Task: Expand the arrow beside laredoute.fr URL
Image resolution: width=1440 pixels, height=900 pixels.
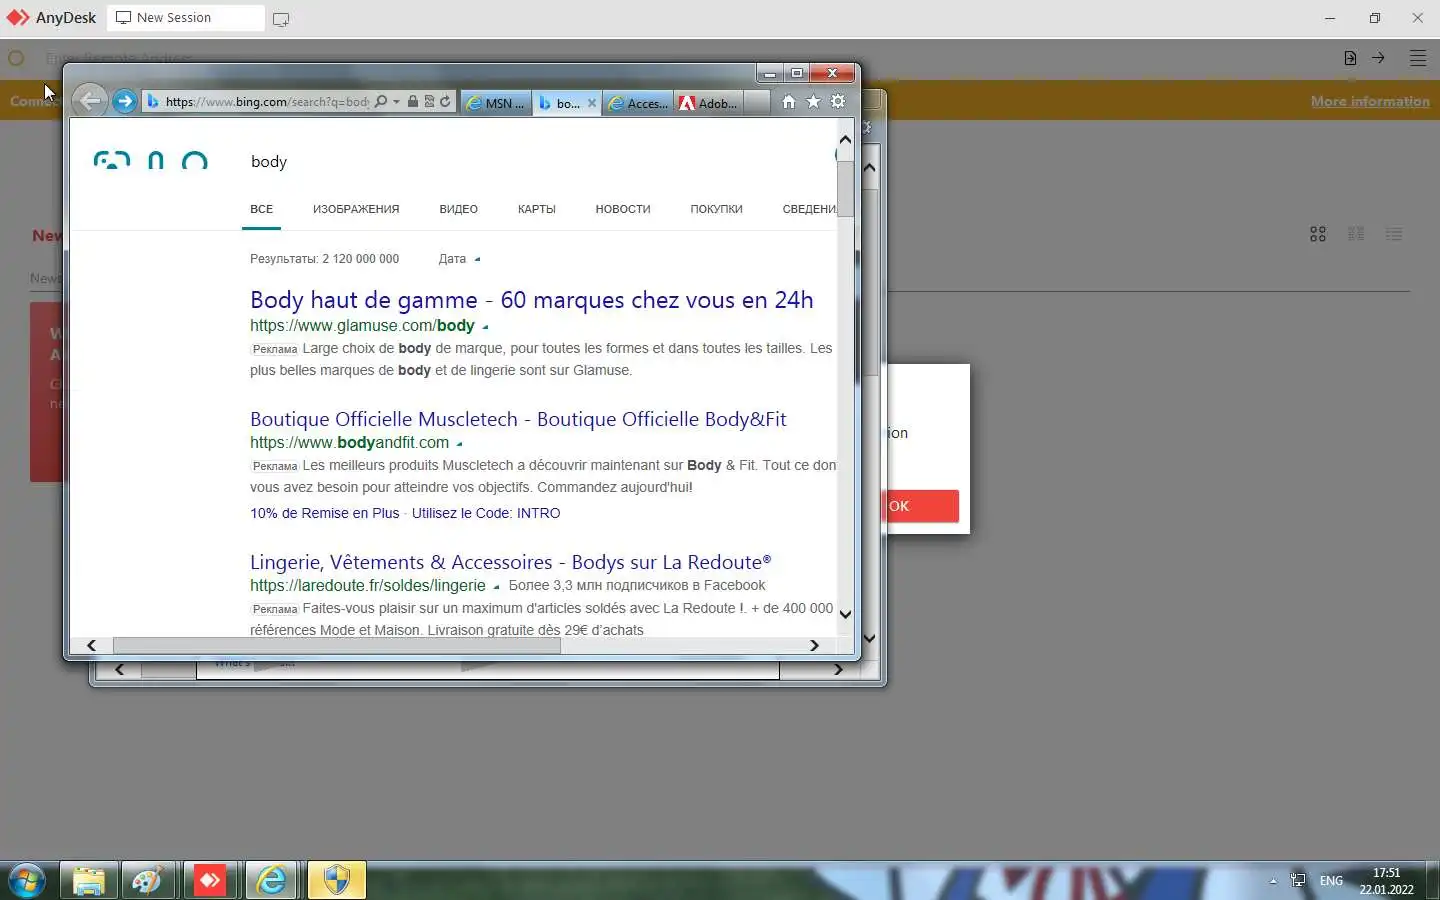Action: pyautogui.click(x=496, y=587)
